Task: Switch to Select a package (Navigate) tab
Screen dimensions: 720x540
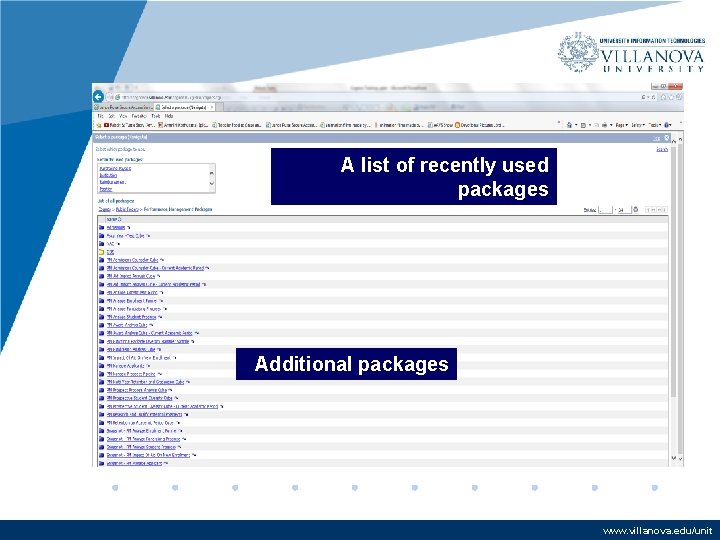Action: [185, 107]
